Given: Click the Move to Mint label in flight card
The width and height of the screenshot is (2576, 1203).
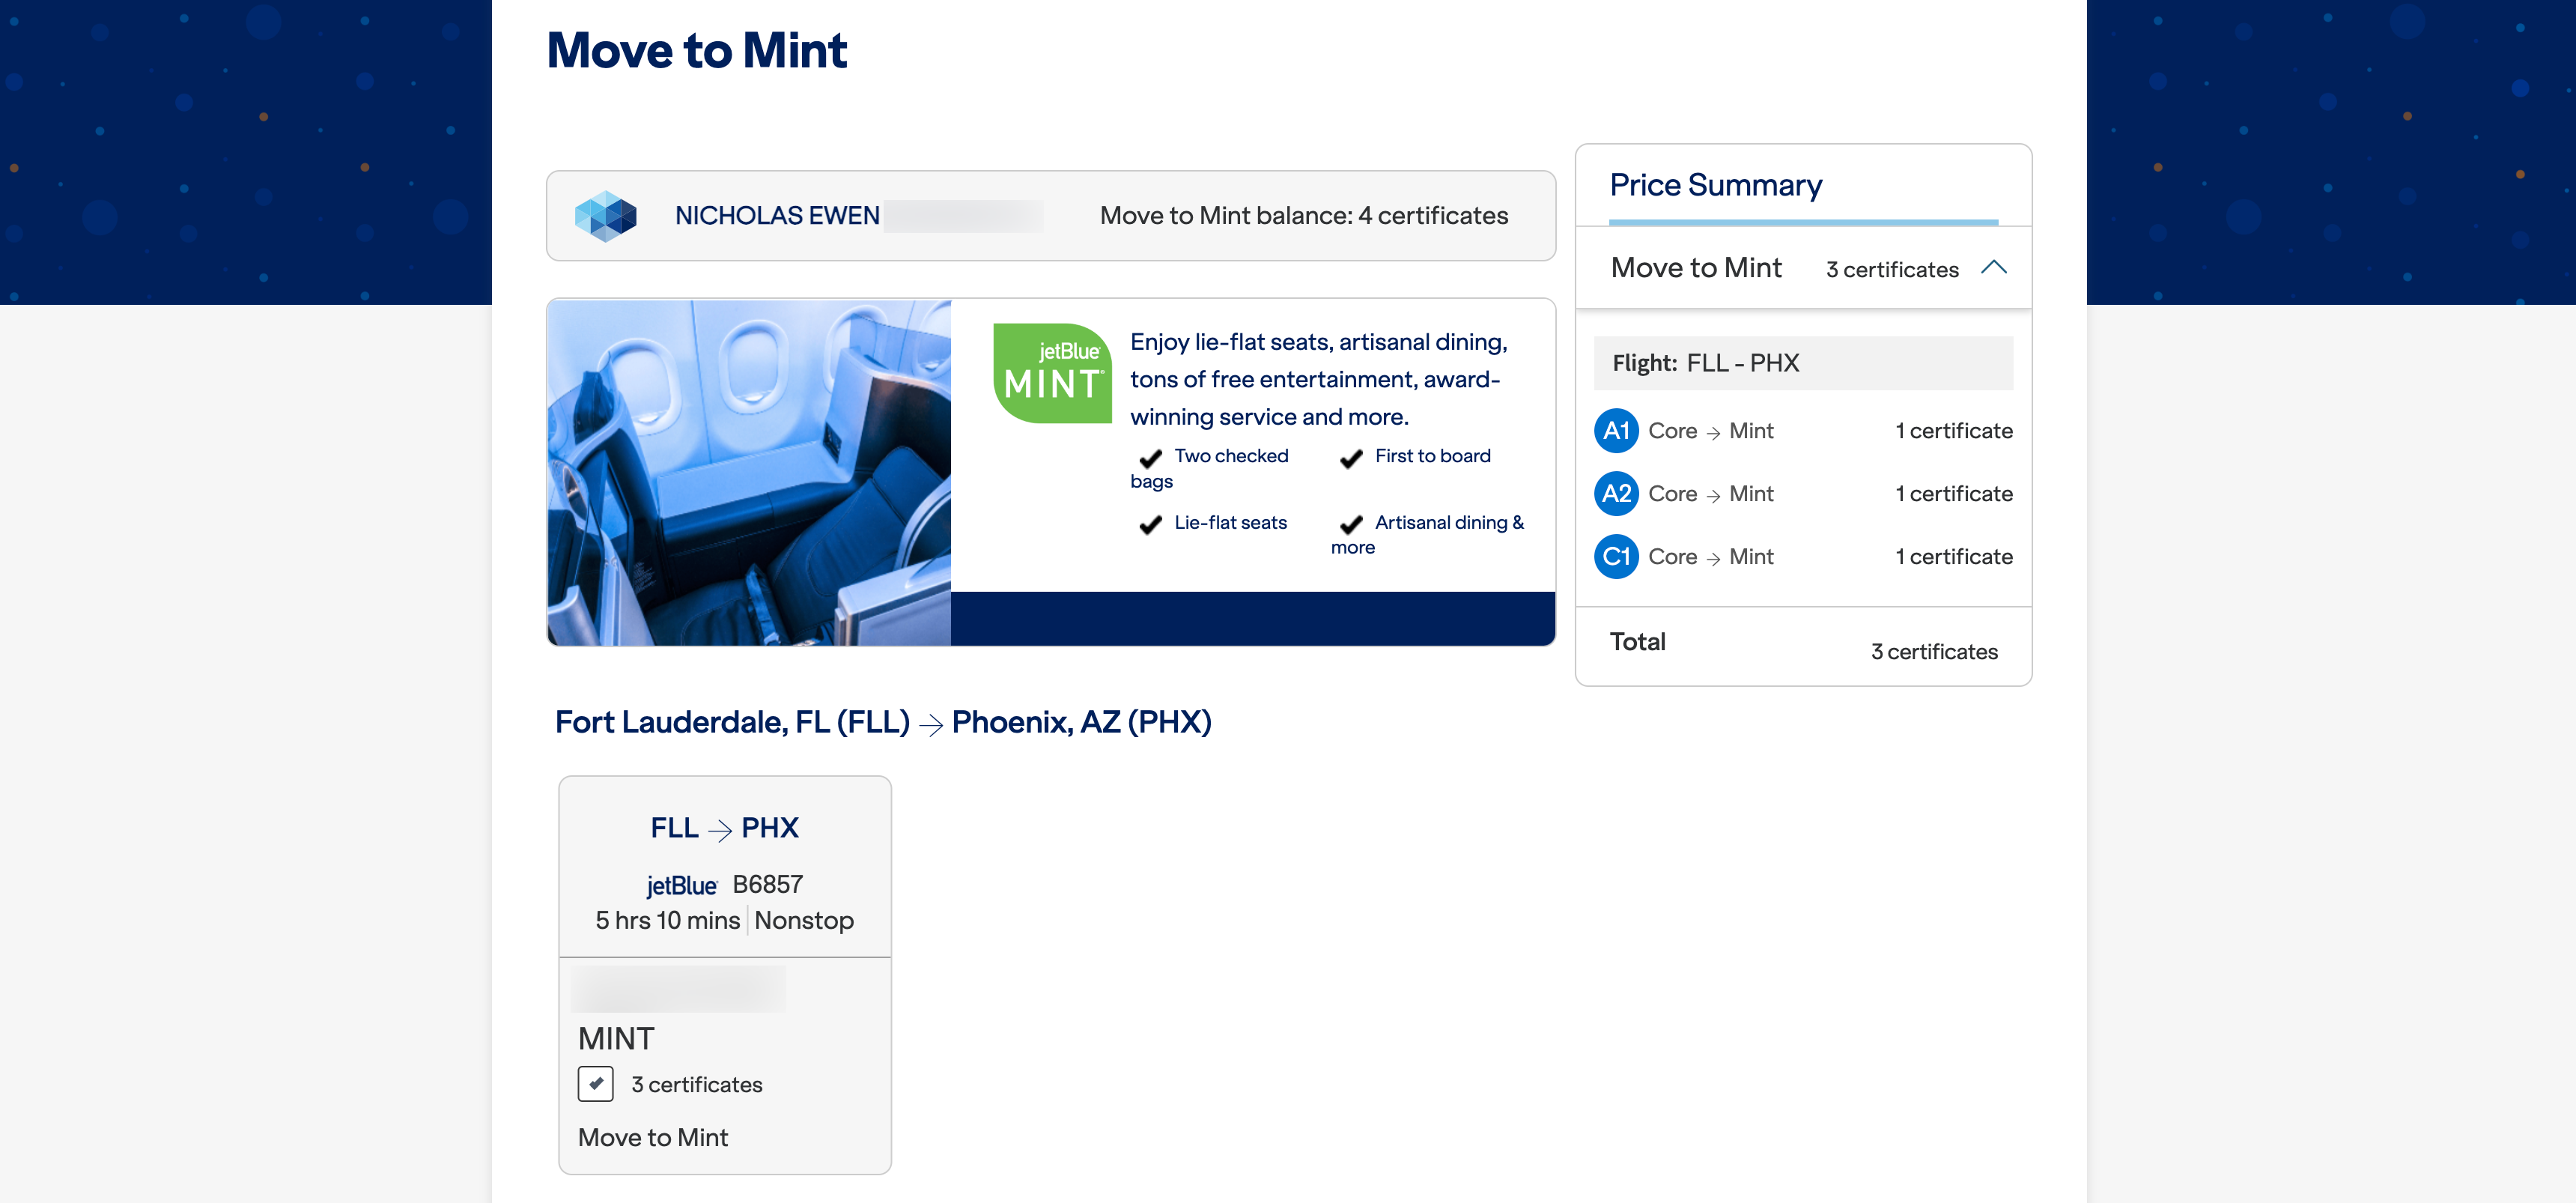Looking at the screenshot, I should click(x=653, y=1137).
